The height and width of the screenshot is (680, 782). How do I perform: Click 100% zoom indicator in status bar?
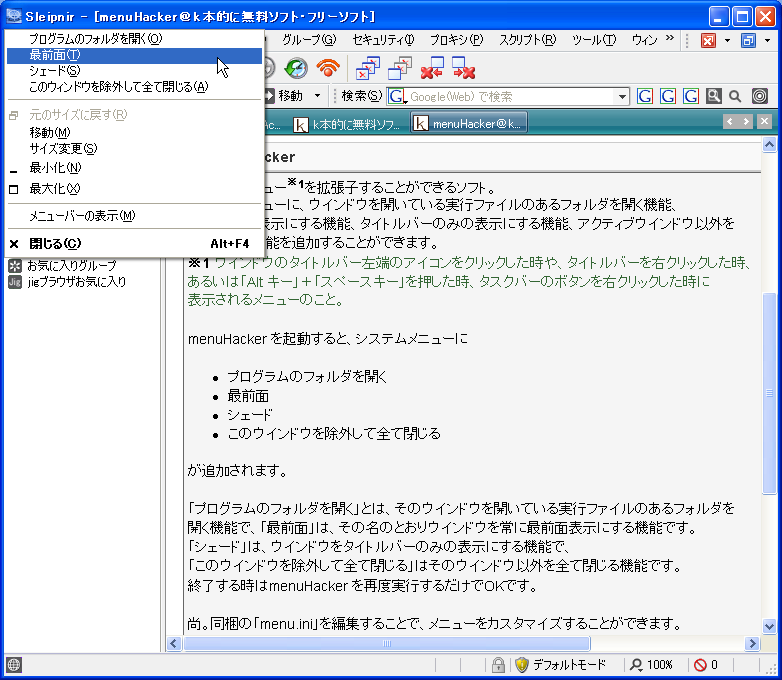[651, 665]
